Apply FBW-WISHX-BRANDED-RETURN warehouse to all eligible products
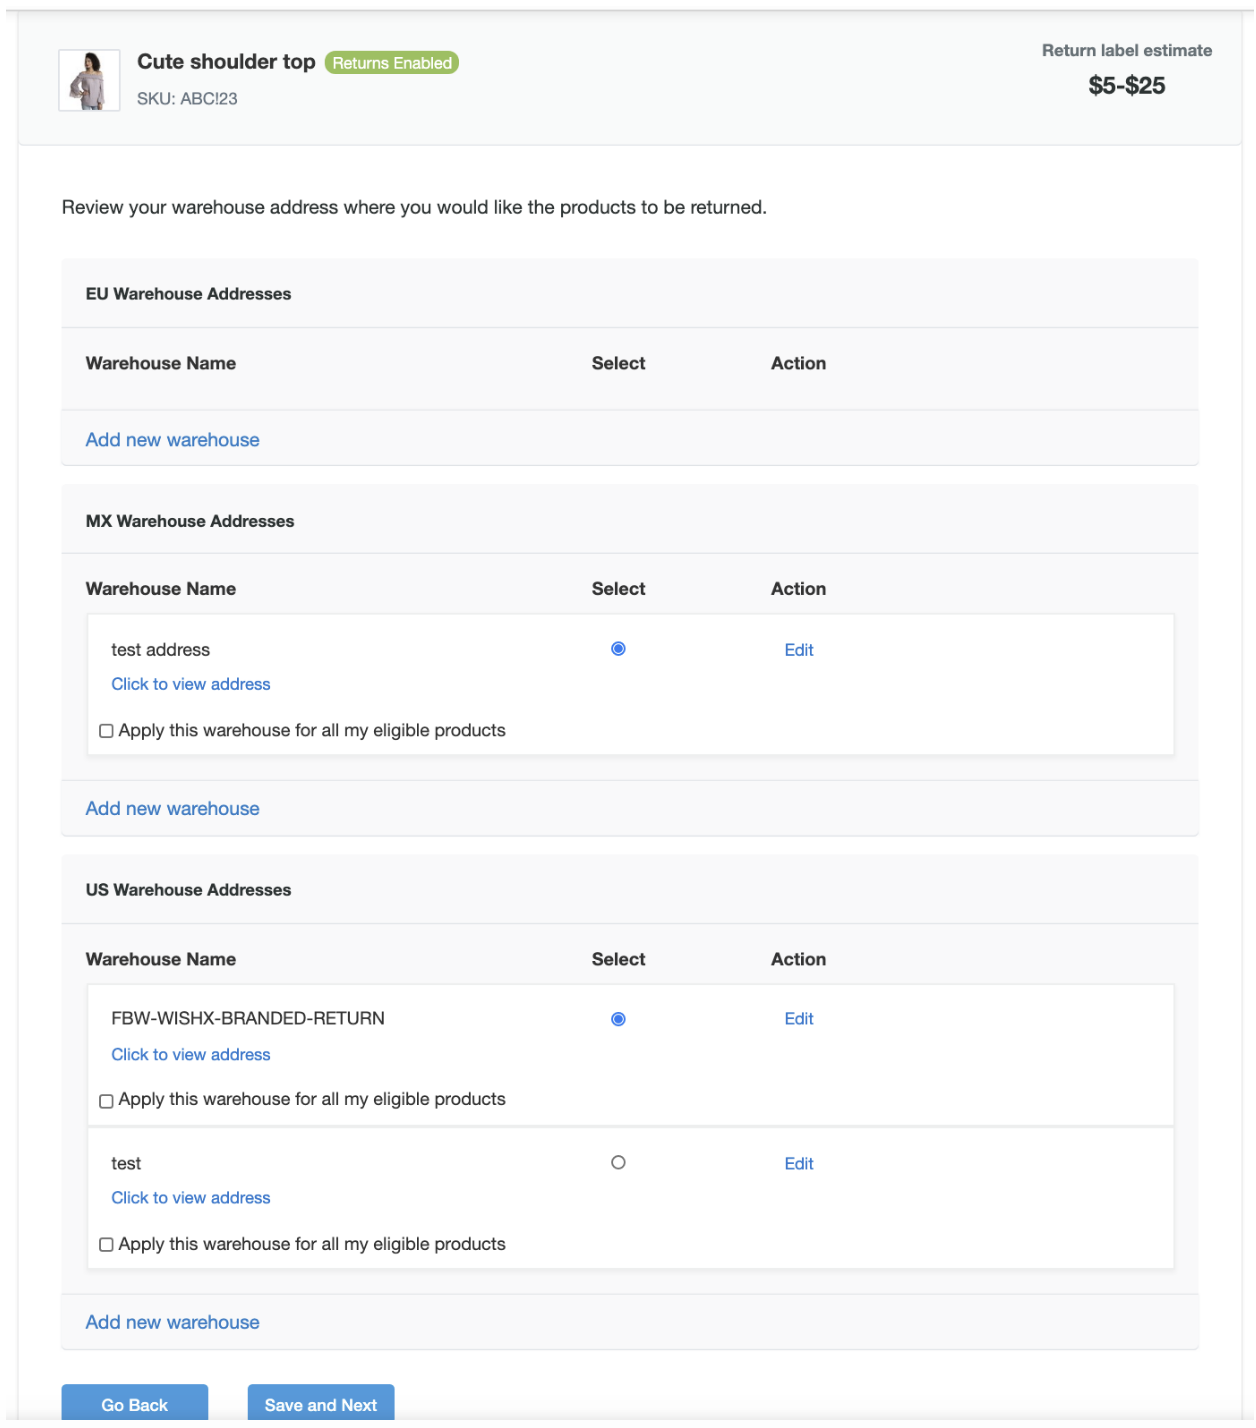Viewport: 1256px width, 1428px height. click(106, 1101)
